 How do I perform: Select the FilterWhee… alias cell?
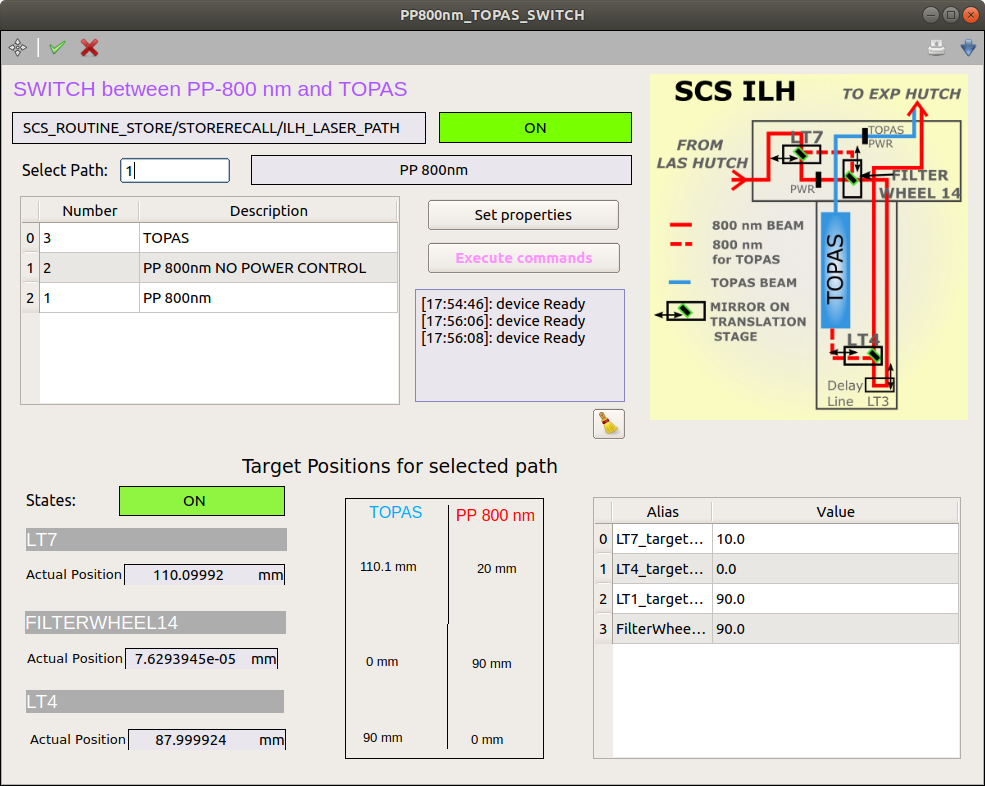(x=662, y=629)
